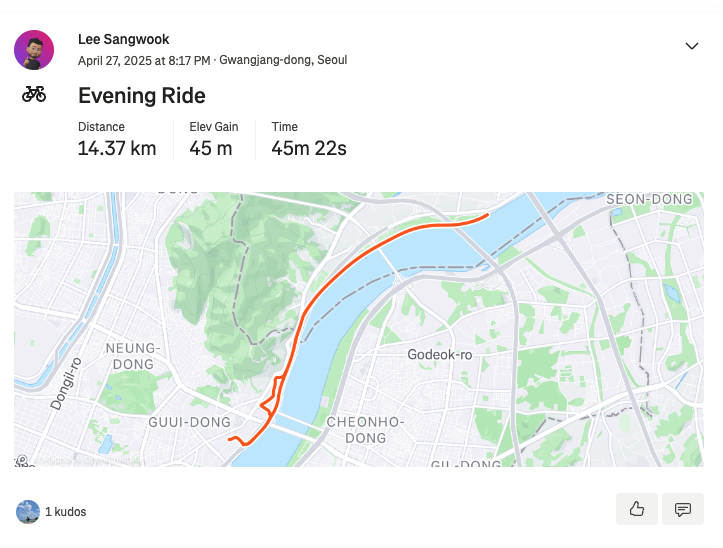The height and width of the screenshot is (548, 723).
Task: Click the orange route start point
Action: click(229, 439)
